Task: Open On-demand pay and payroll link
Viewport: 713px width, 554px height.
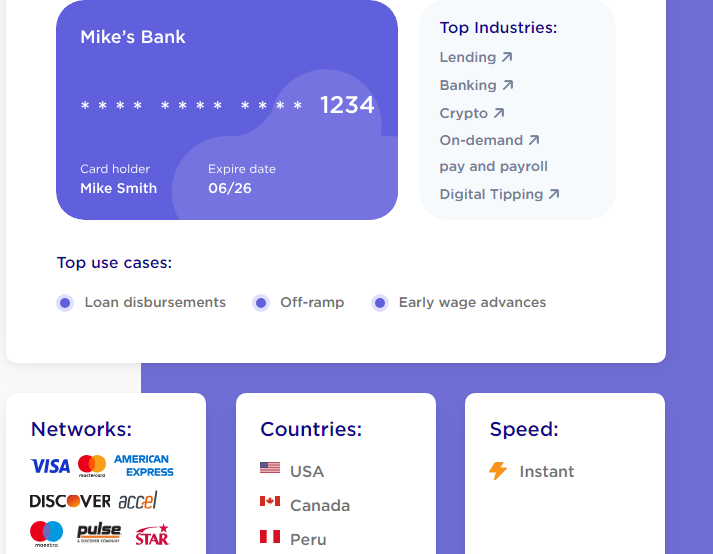Action: 489,141
